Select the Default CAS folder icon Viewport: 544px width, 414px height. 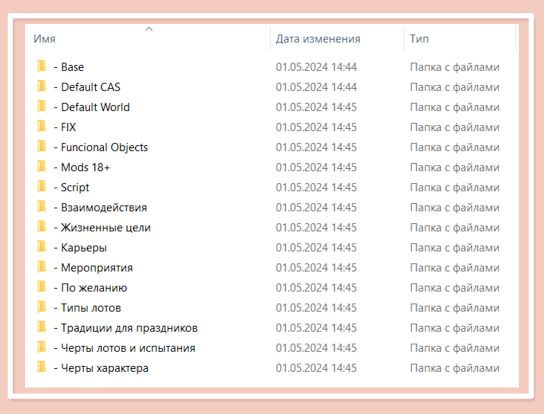coord(41,86)
